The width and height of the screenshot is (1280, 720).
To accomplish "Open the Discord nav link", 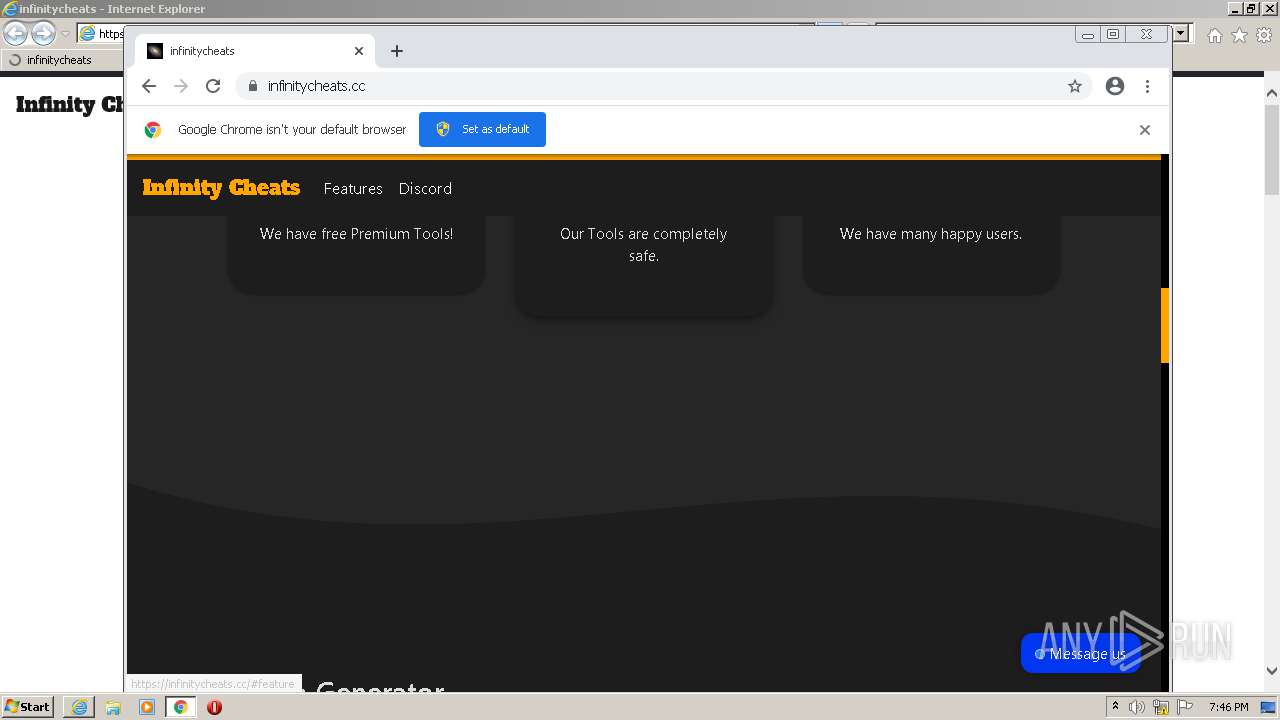I will pyautogui.click(x=425, y=188).
